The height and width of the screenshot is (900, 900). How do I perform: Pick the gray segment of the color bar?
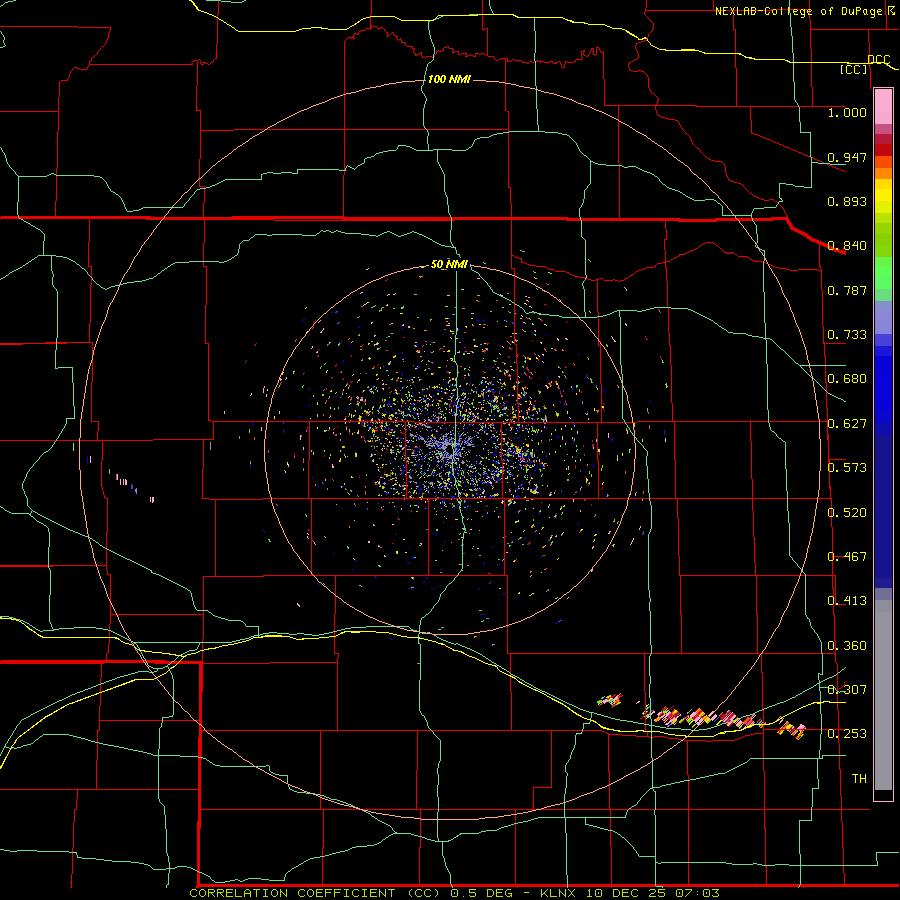883,695
